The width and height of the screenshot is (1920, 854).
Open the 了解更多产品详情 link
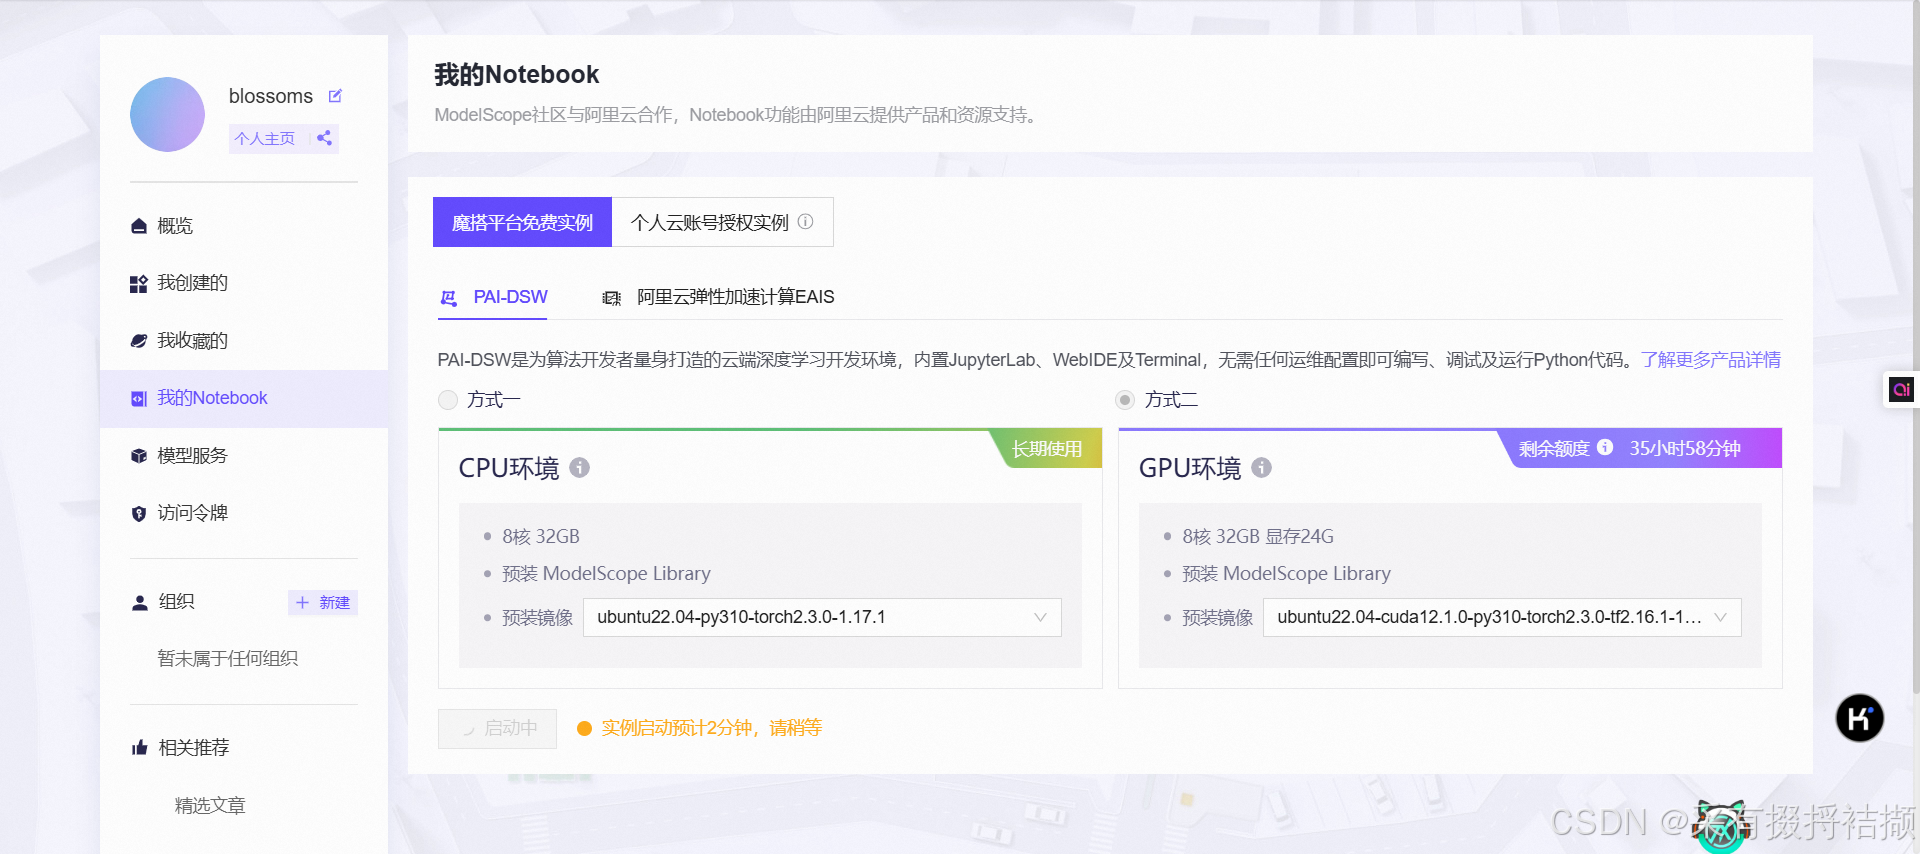(x=1711, y=360)
